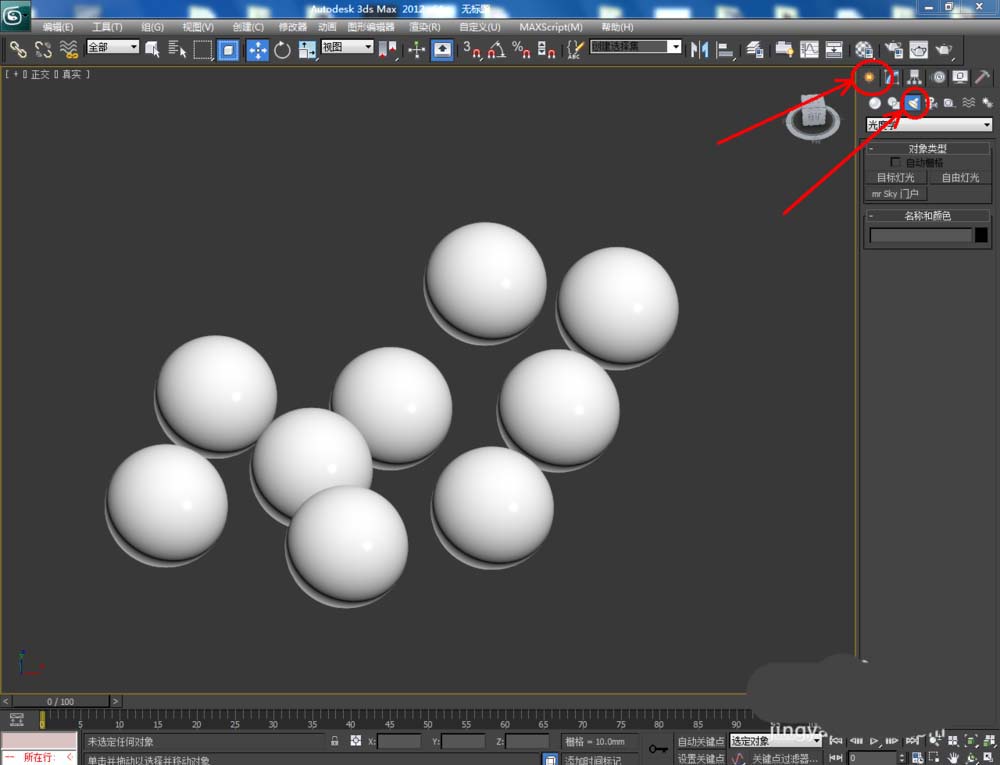Select the Move transform tool
The height and width of the screenshot is (765, 1000).
[257, 50]
